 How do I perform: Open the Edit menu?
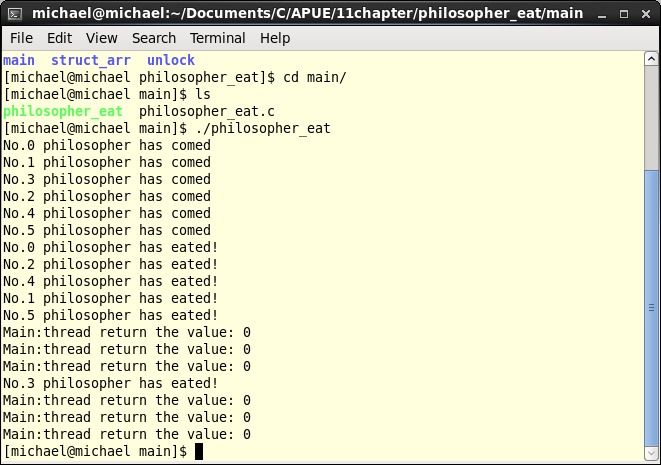pyautogui.click(x=59, y=38)
